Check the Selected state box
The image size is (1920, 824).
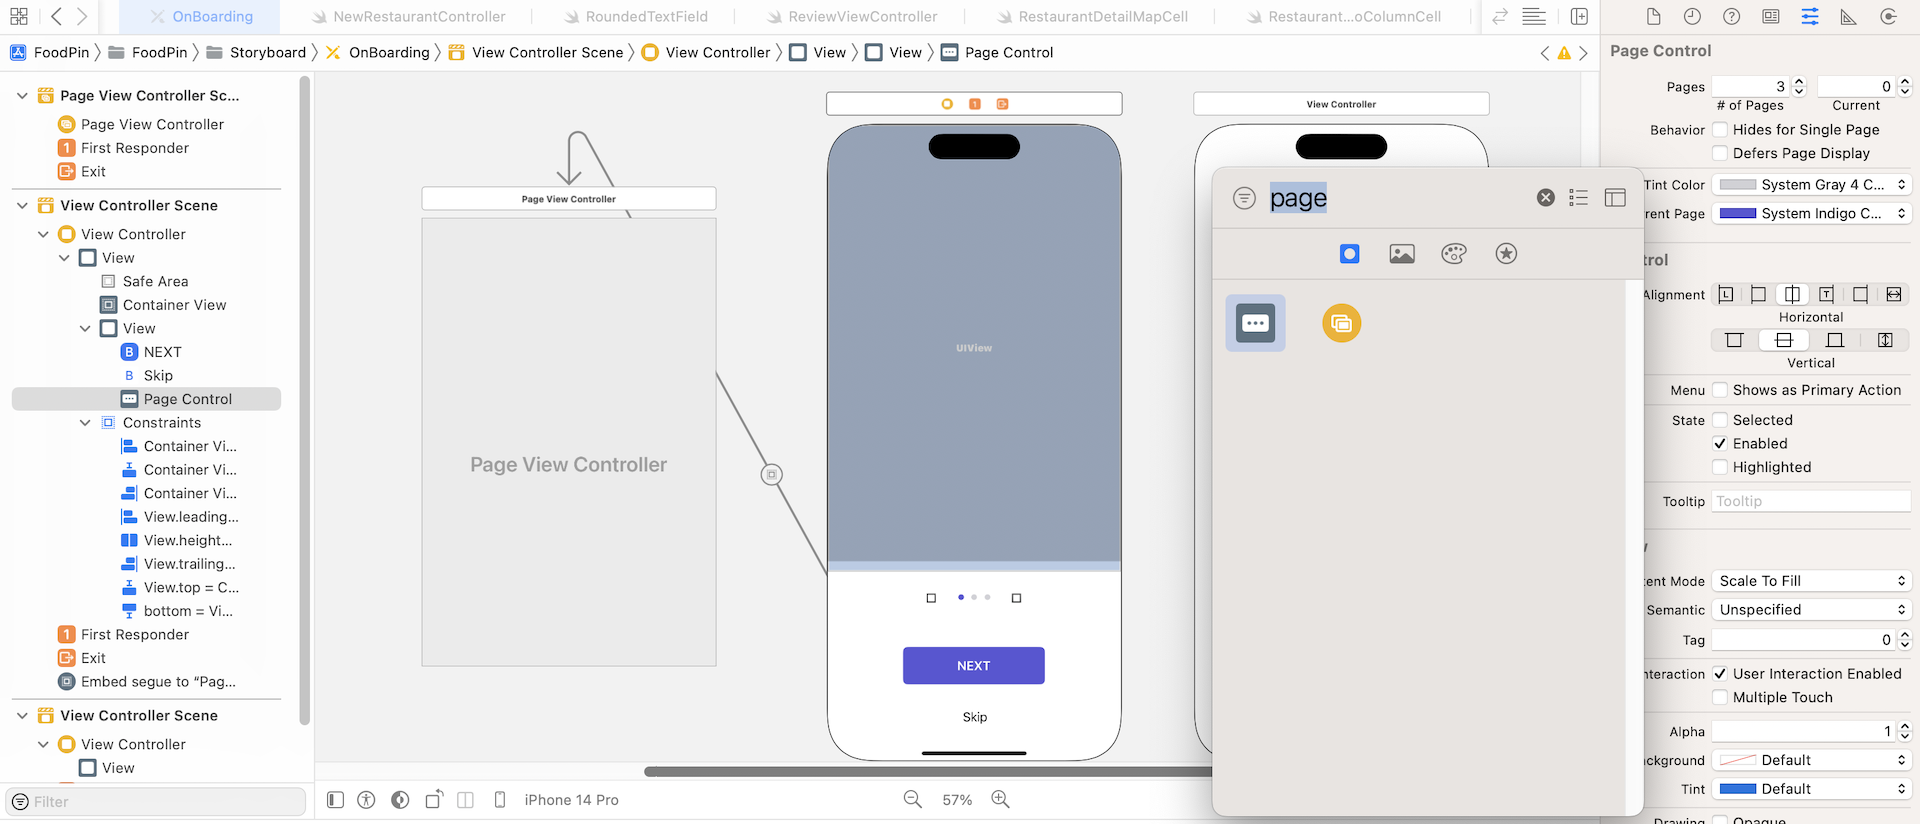click(1720, 420)
